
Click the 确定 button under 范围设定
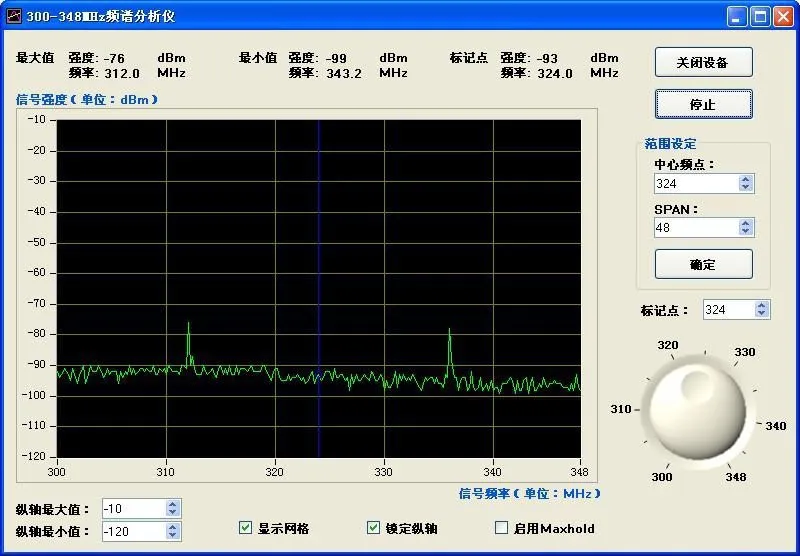pos(704,264)
